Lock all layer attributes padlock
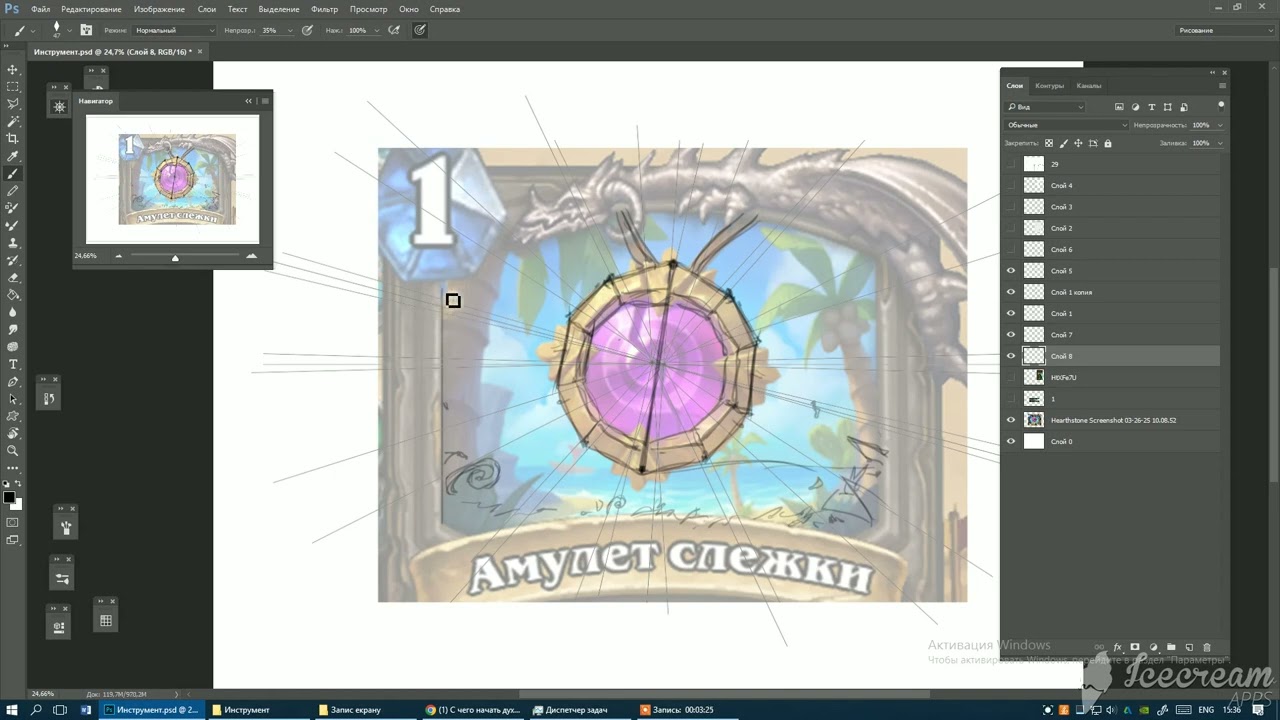Viewport: 1280px width, 720px height. click(x=1107, y=144)
